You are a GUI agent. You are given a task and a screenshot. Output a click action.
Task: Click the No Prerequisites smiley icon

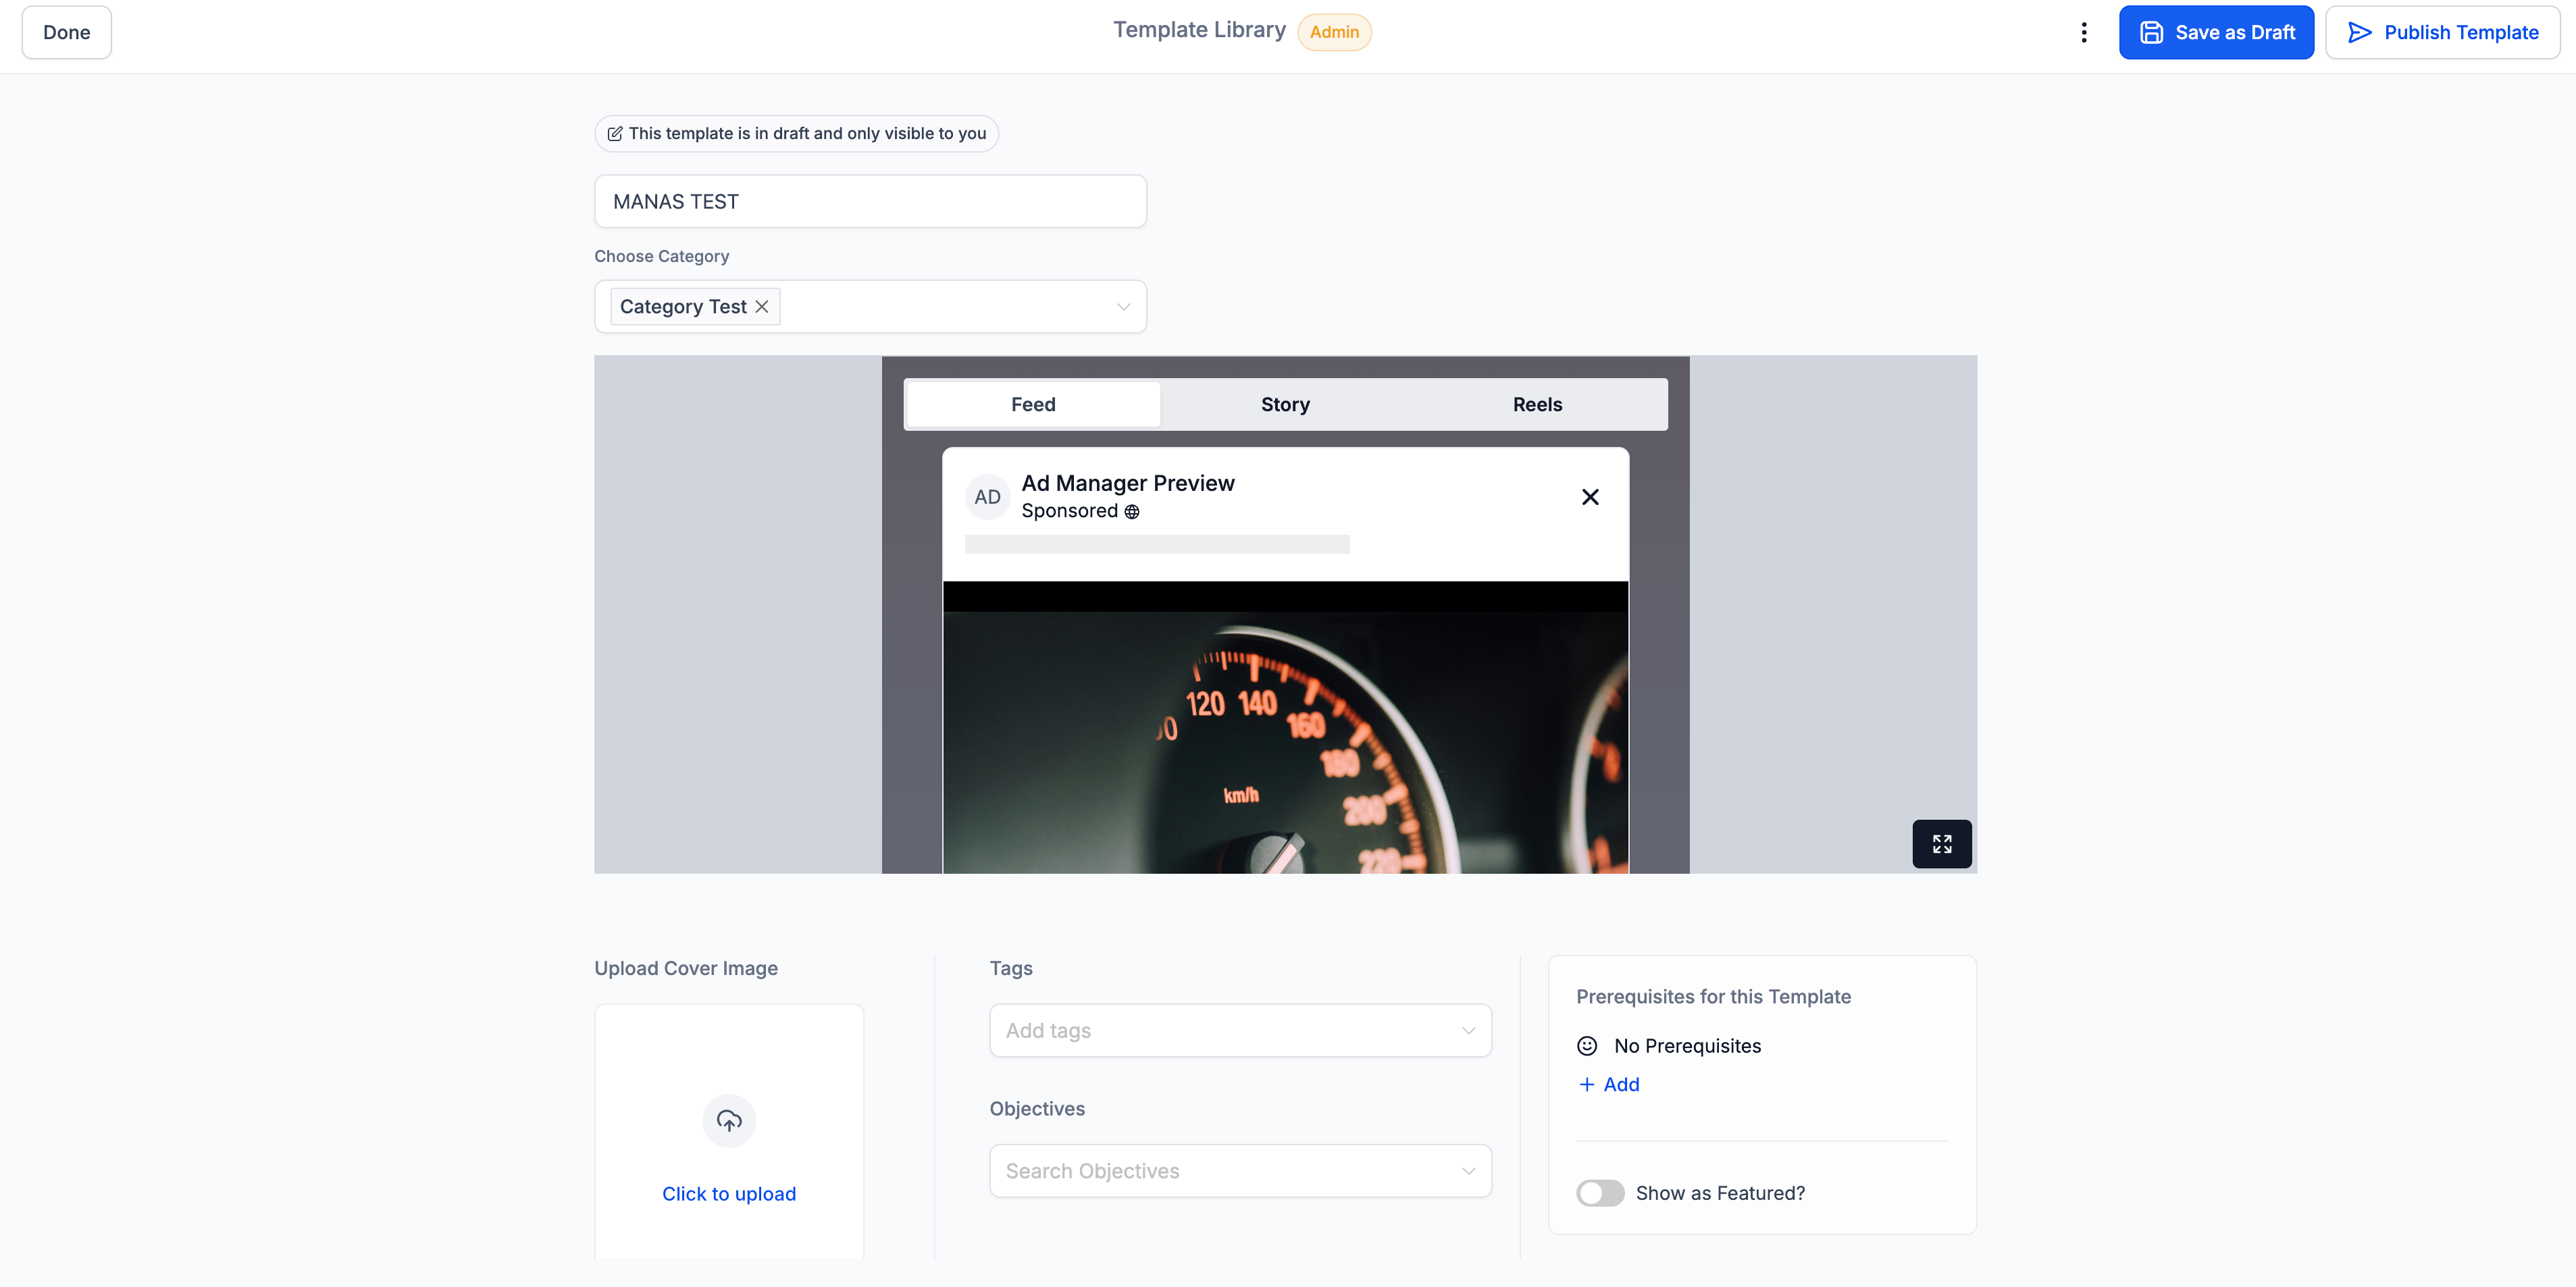1587,1046
